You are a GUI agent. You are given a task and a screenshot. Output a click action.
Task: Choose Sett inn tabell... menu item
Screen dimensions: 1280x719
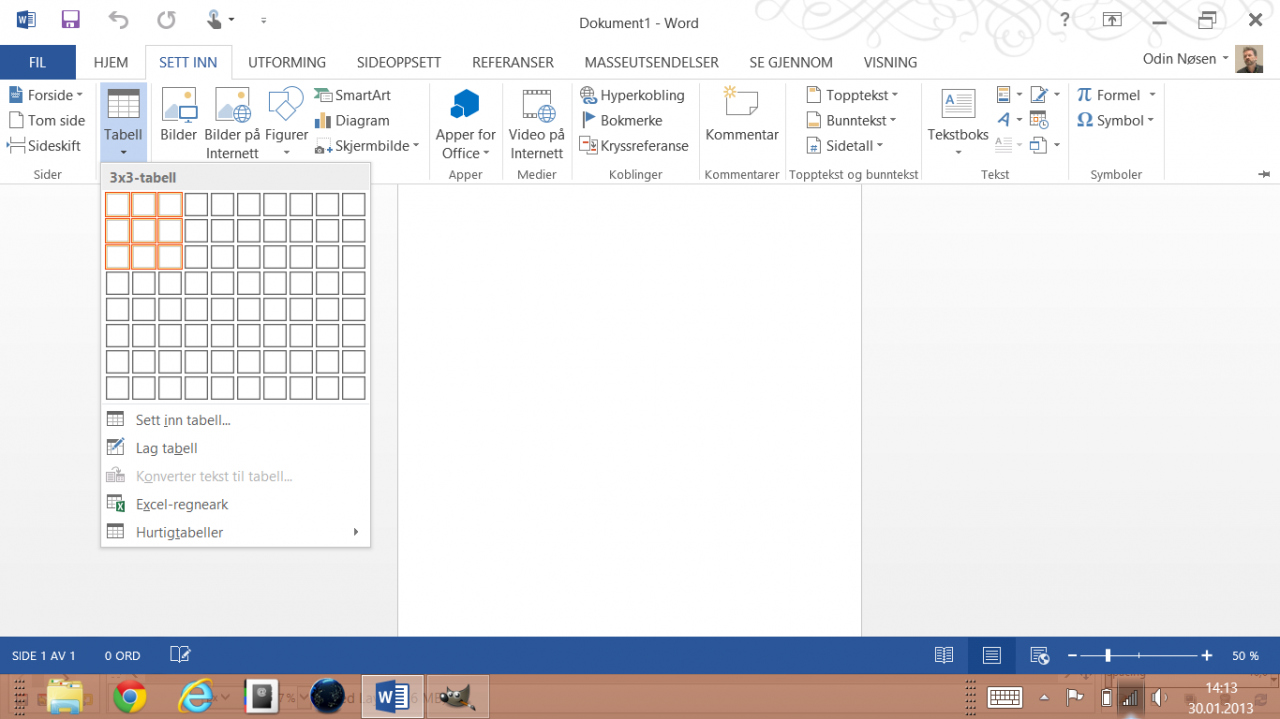click(x=235, y=420)
